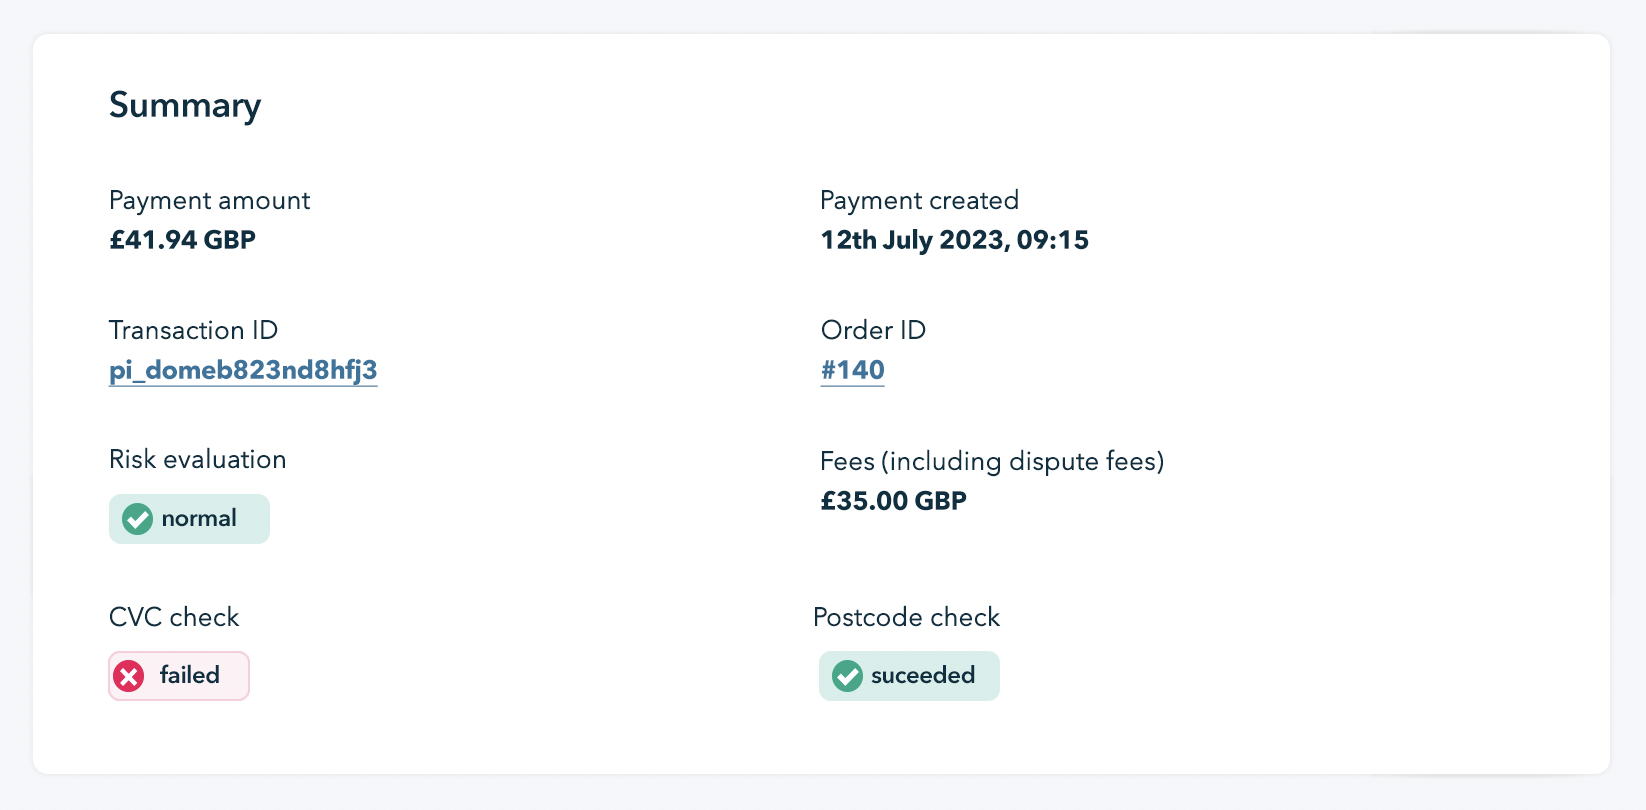
Task: Click the suceeded postcode check badge
Action: point(909,676)
